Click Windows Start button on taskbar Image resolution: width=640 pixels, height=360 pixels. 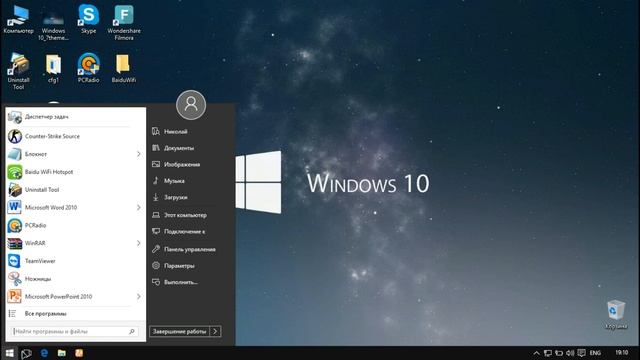(x=9, y=353)
